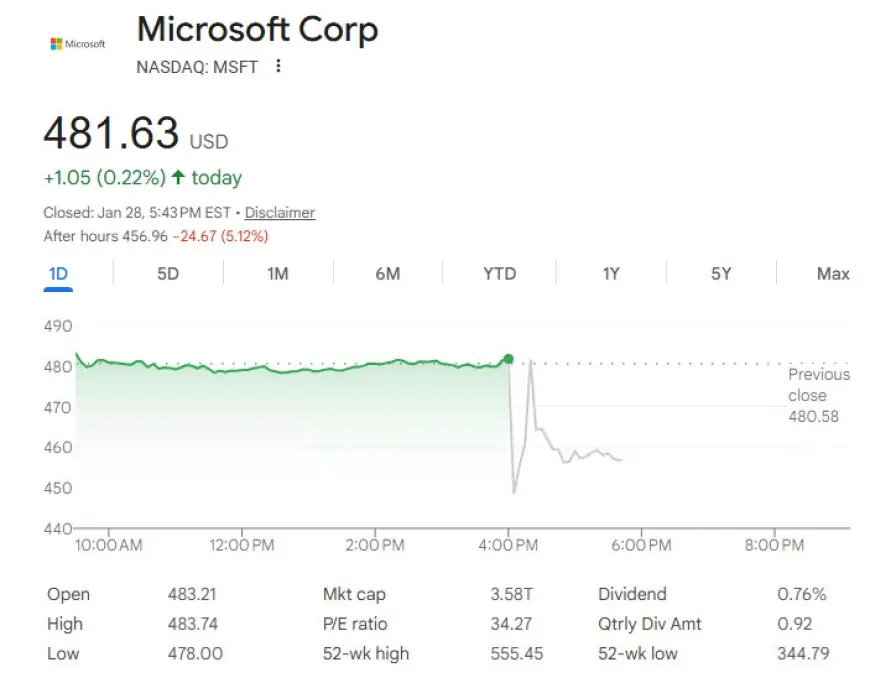This screenshot has width=870, height=683.
Task: Open the Disclaimer link
Action: point(280,212)
